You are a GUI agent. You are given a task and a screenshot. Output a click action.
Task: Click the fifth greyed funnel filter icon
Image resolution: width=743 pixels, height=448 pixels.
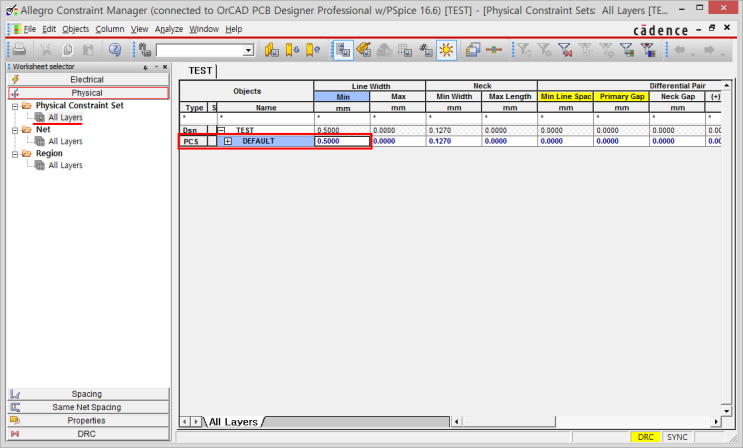(x=606, y=50)
